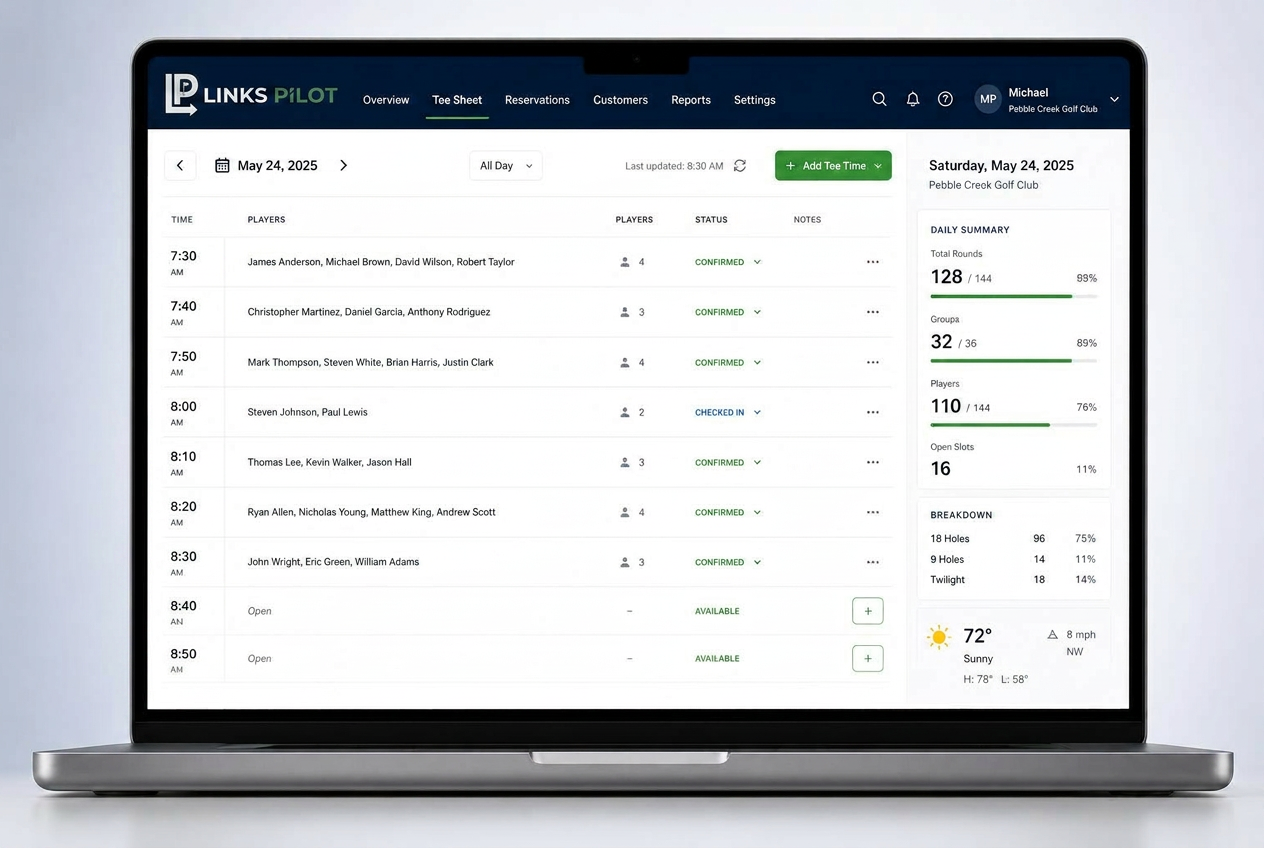The width and height of the screenshot is (1264, 848).
Task: Click the 9 Holes breakdown row
Action: [x=1014, y=559]
